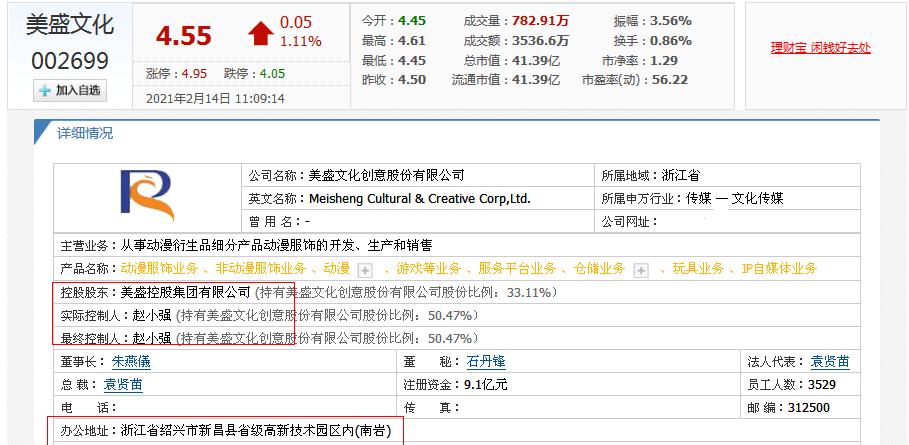This screenshot has height=445, width=909.
Task: Open board secretary 石丹锋 link
Action: coord(486,362)
